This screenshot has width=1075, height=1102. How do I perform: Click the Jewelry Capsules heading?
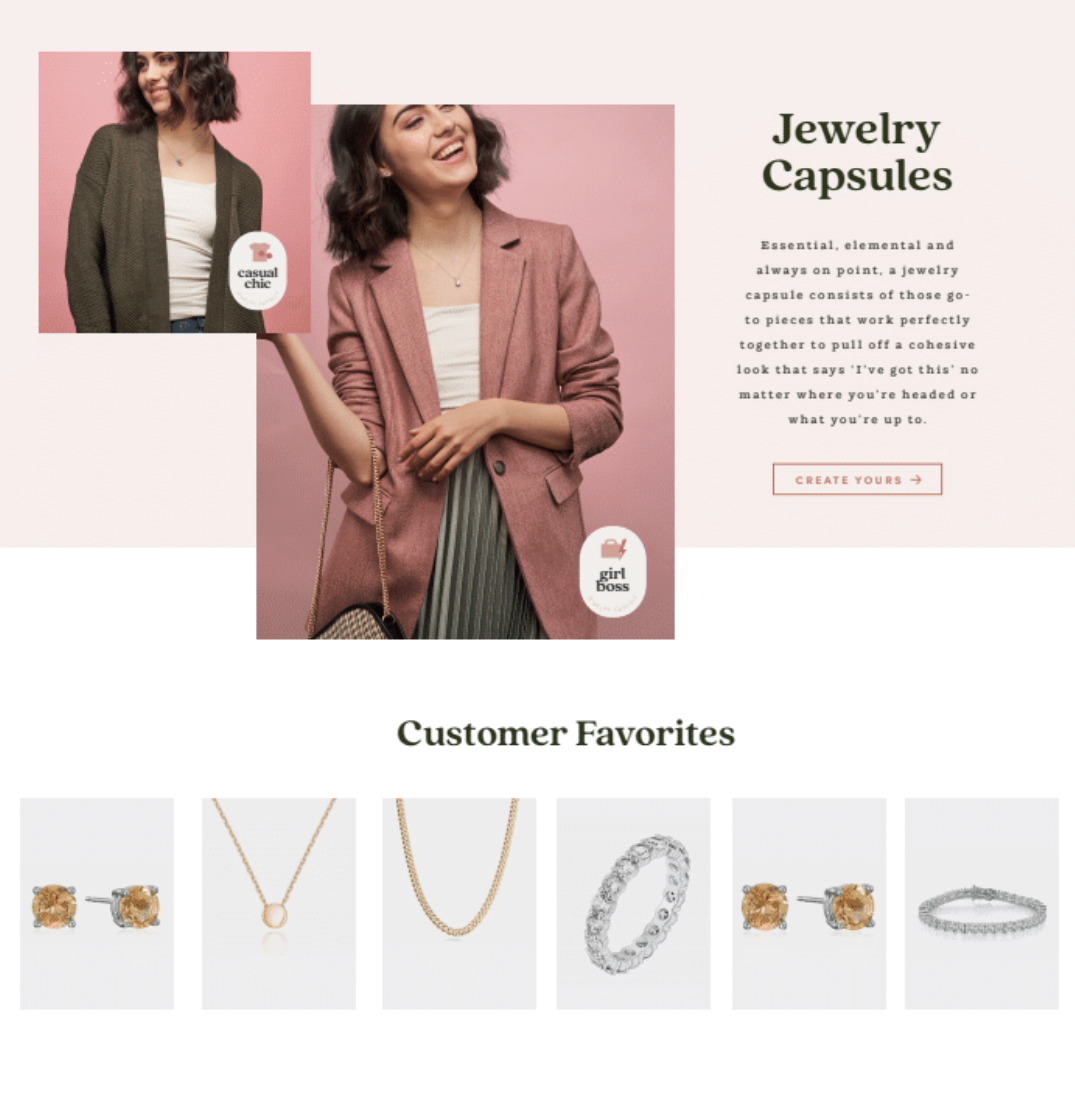(857, 152)
